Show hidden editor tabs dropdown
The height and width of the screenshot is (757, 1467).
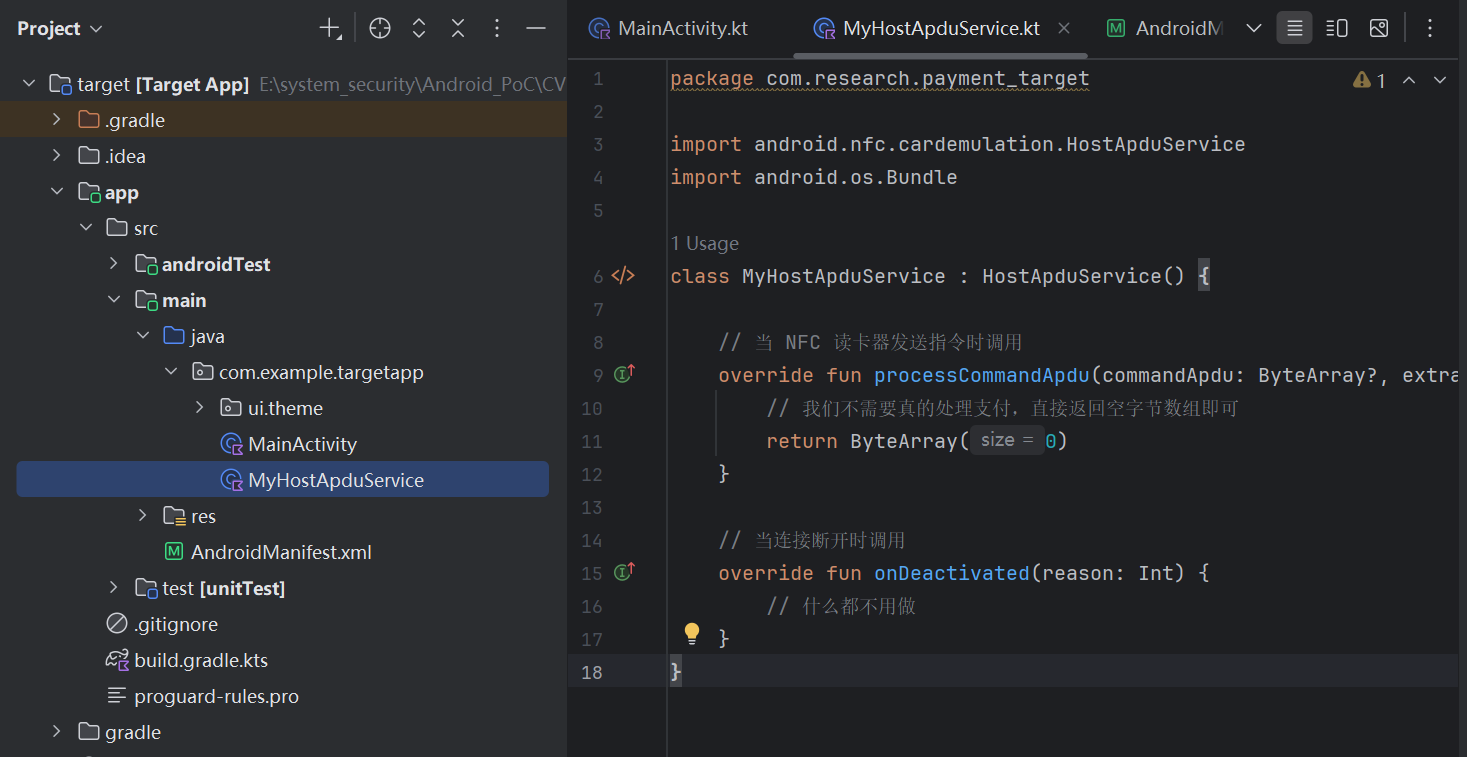click(1253, 29)
